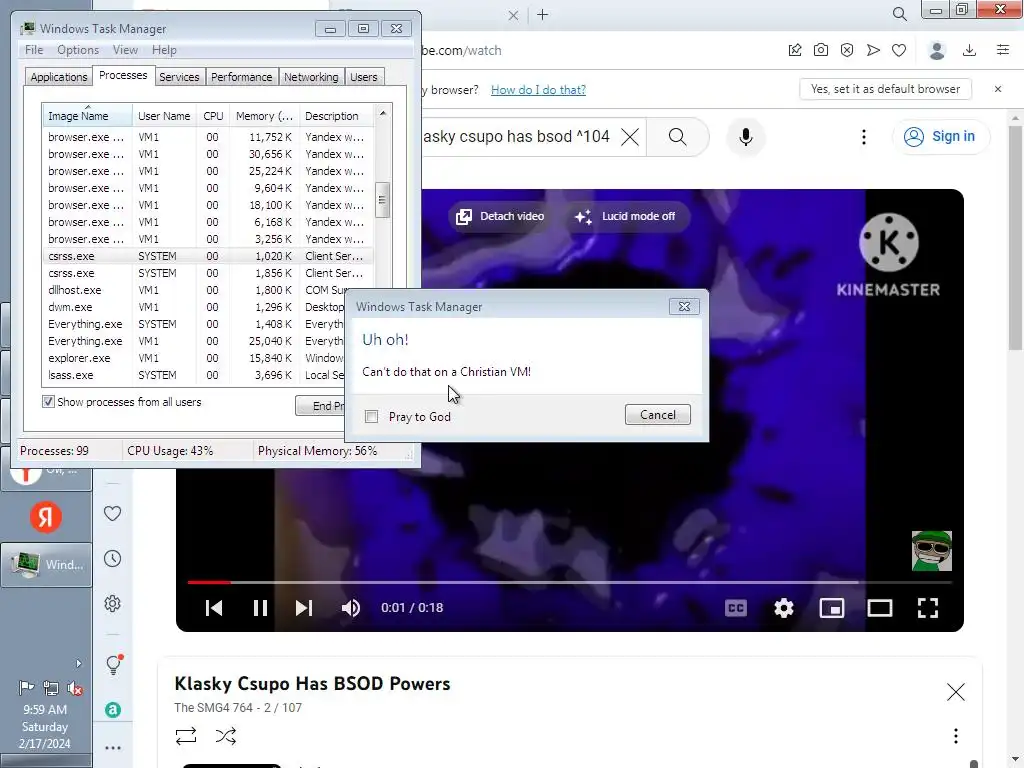Switch to theater mode
Image resolution: width=1024 pixels, height=768 pixels.
(x=880, y=608)
